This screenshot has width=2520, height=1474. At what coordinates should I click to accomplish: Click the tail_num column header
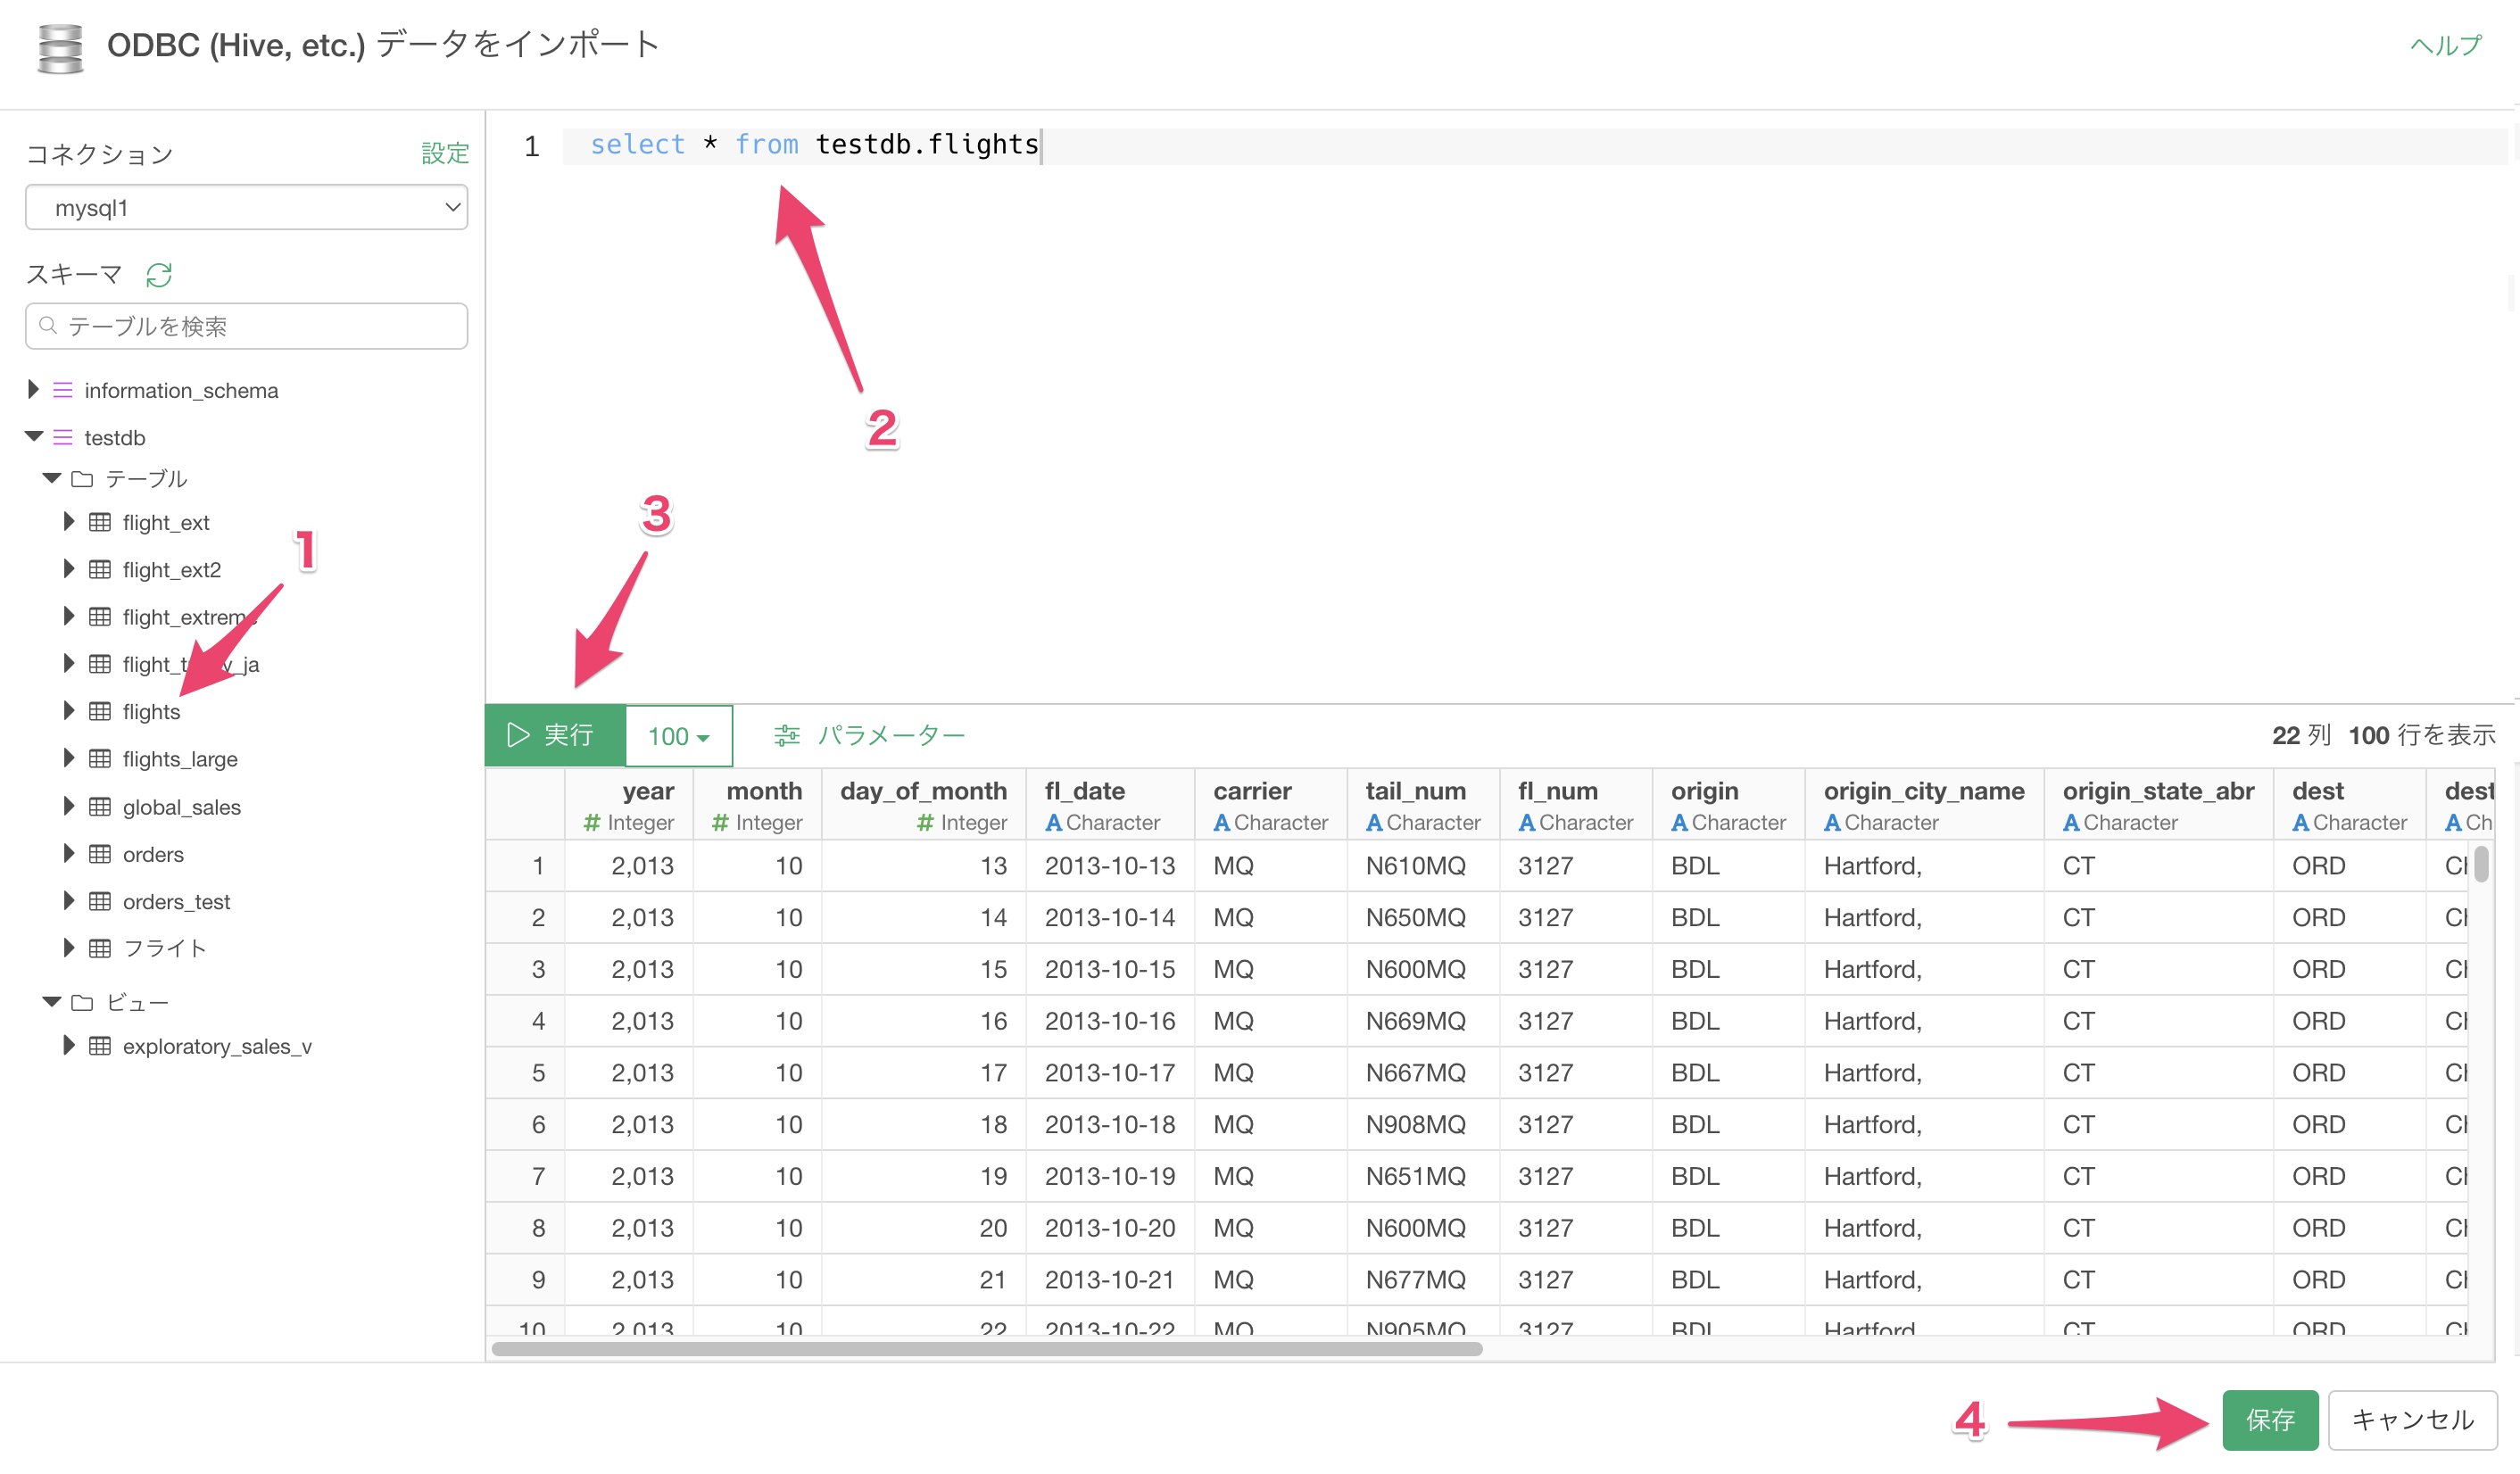(1423, 805)
